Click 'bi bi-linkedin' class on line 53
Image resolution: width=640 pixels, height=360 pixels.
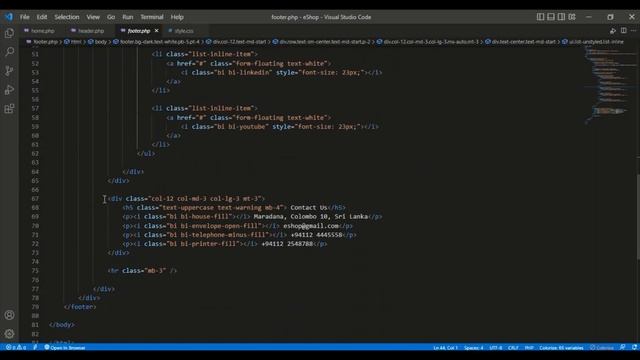(244, 73)
